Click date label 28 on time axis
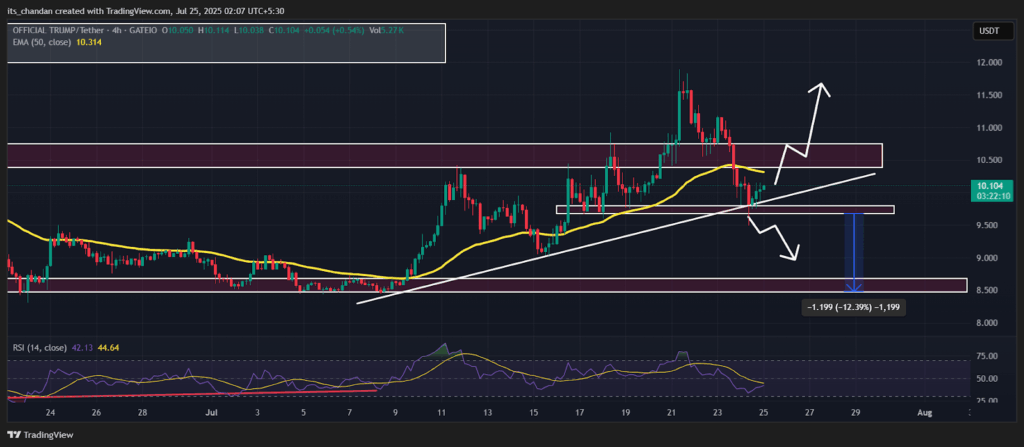 pos(142,413)
